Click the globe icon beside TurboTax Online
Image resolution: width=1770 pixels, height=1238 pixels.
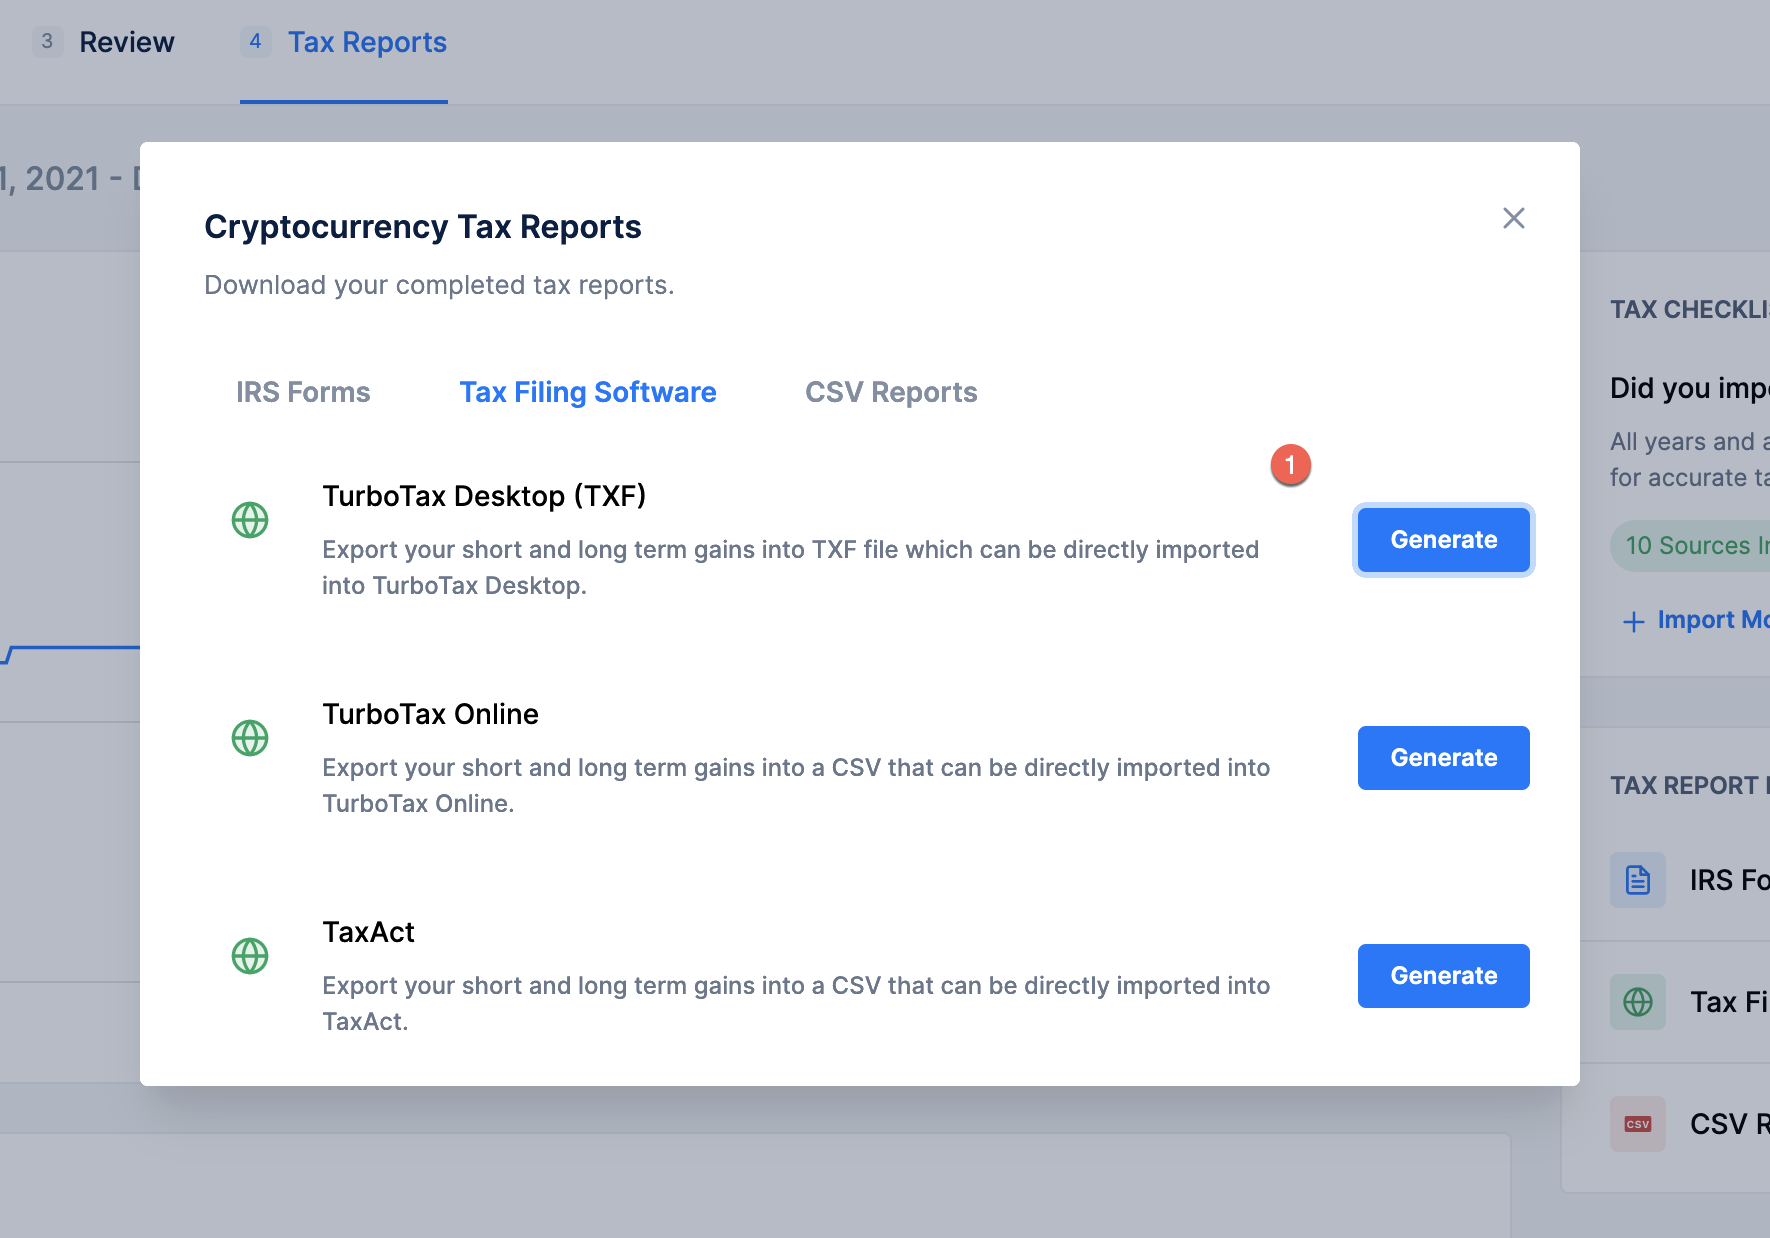click(250, 738)
